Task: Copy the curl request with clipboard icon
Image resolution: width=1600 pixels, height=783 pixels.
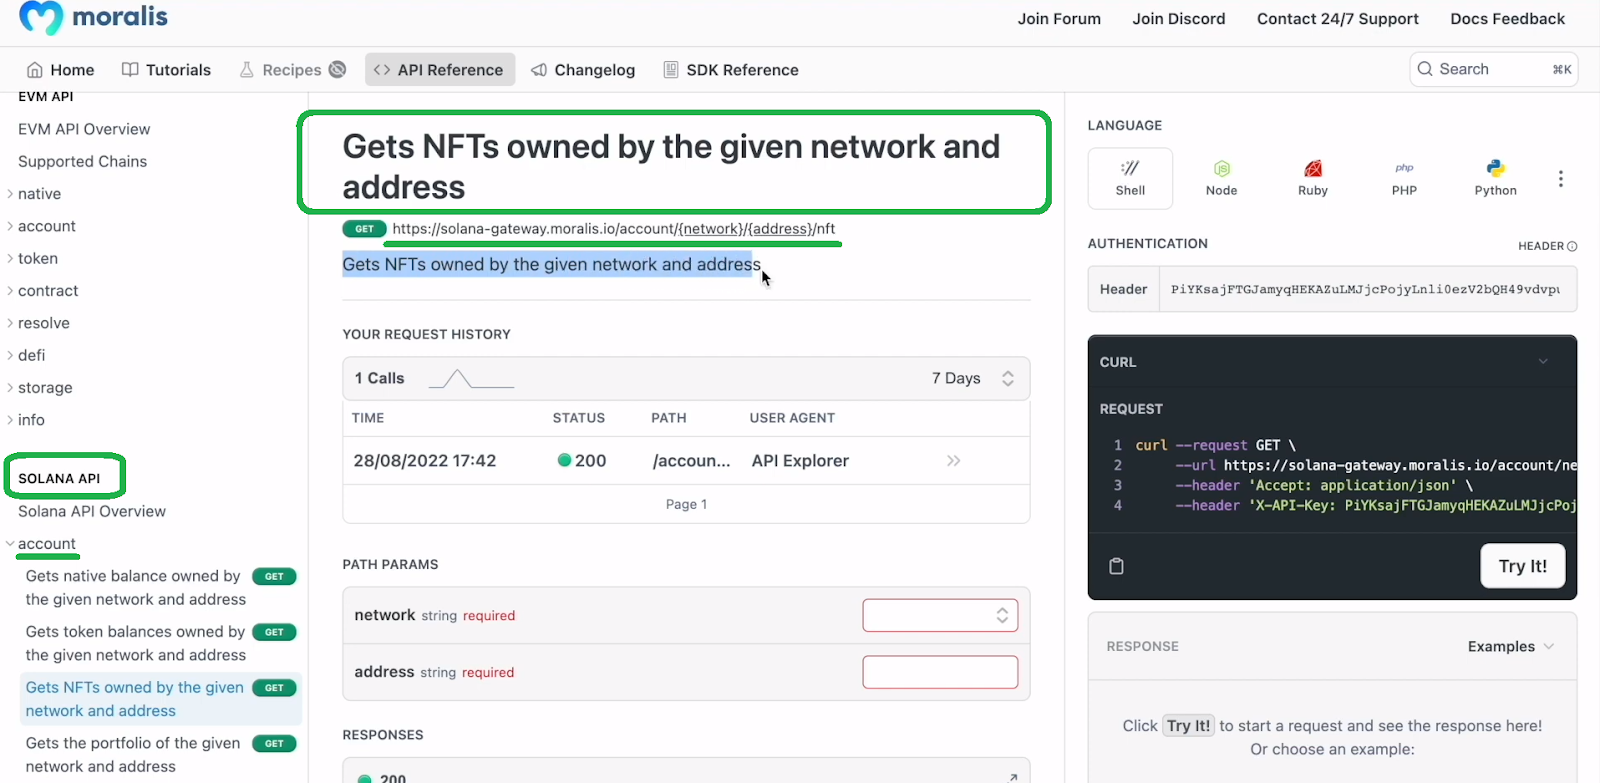Action: (x=1117, y=566)
